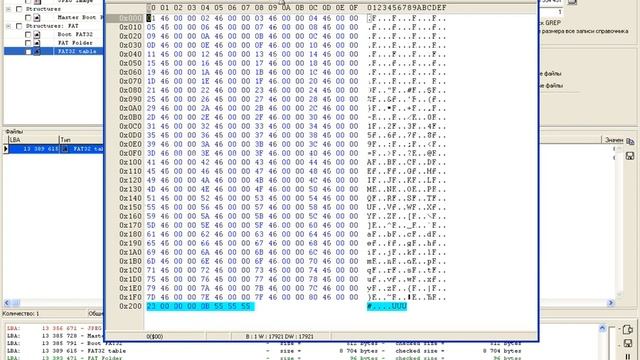Click the save icon below the copy icon

point(630,156)
